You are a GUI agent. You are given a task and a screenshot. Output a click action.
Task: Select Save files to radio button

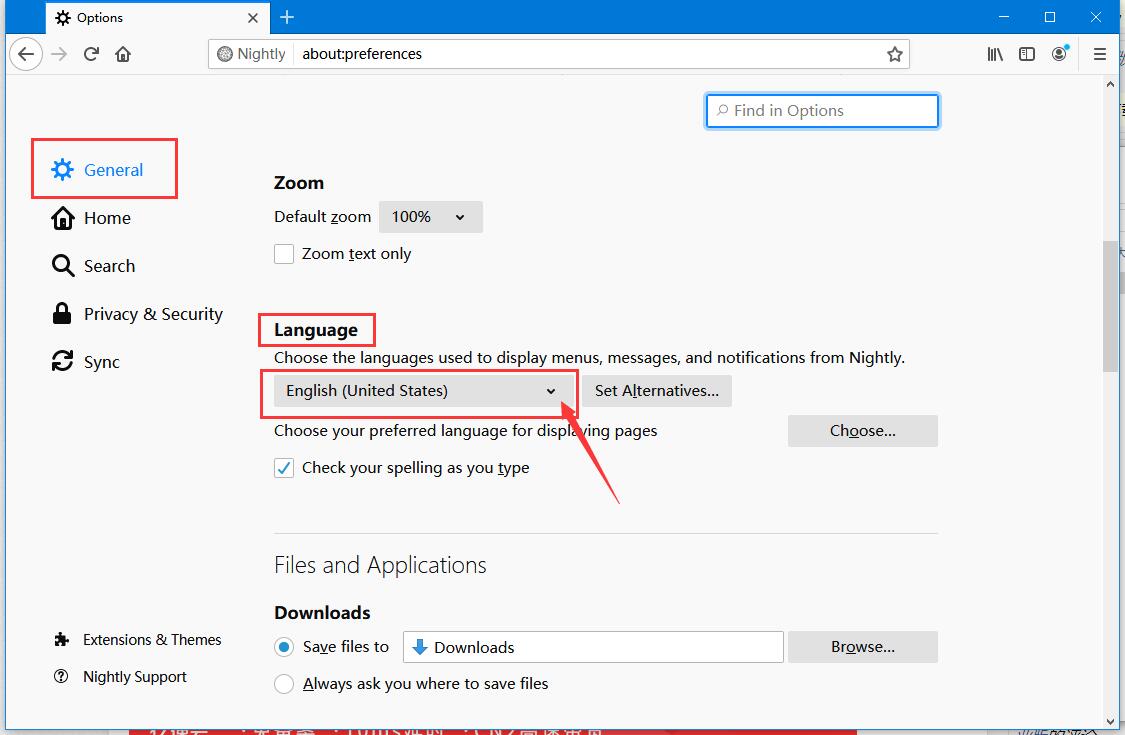[284, 647]
